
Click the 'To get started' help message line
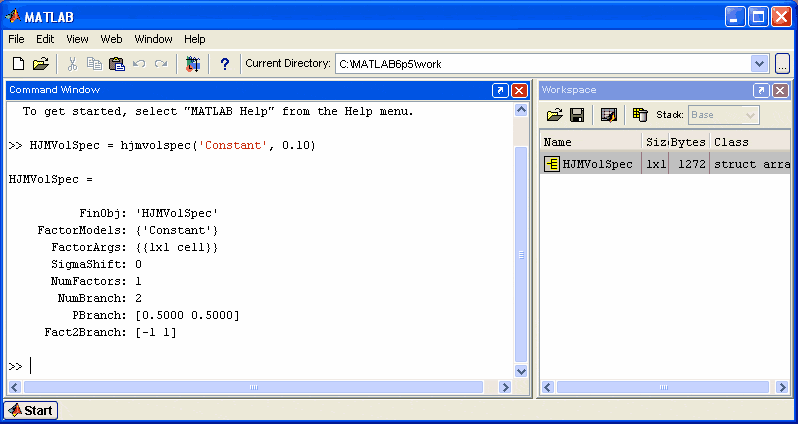coord(218,111)
